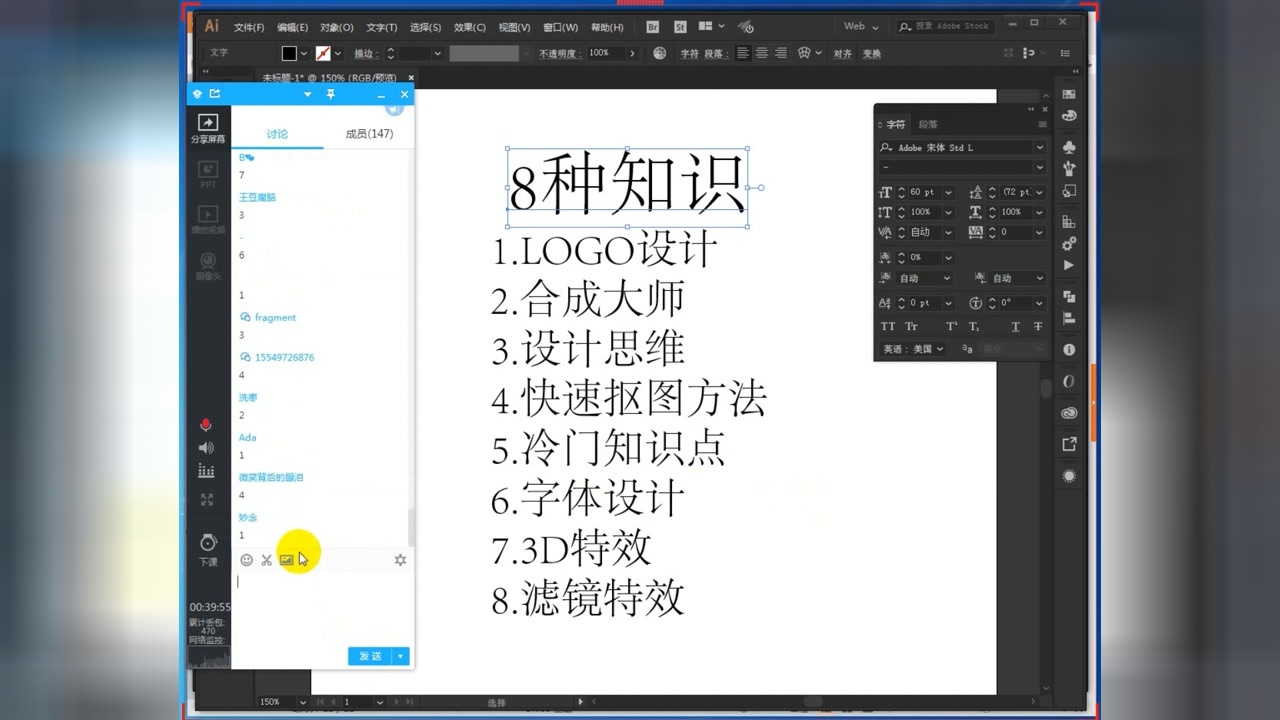1280x720 pixels.
Task: Open the Adobe Stock (St) icon
Action: point(681,27)
